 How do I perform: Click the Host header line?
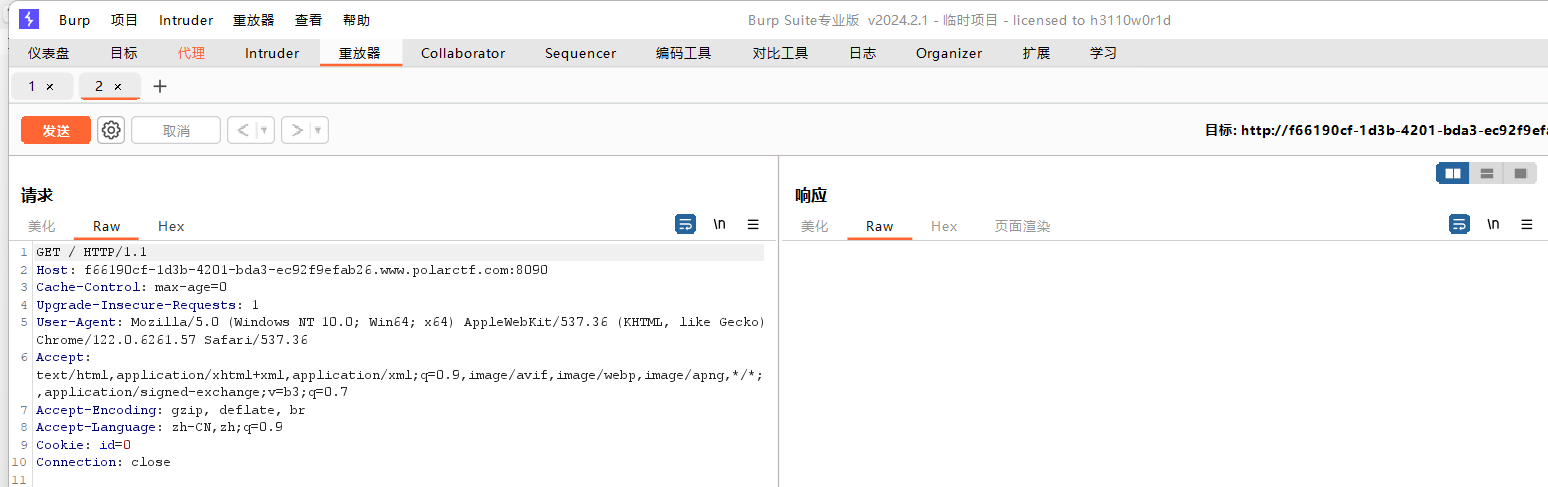[292, 270]
